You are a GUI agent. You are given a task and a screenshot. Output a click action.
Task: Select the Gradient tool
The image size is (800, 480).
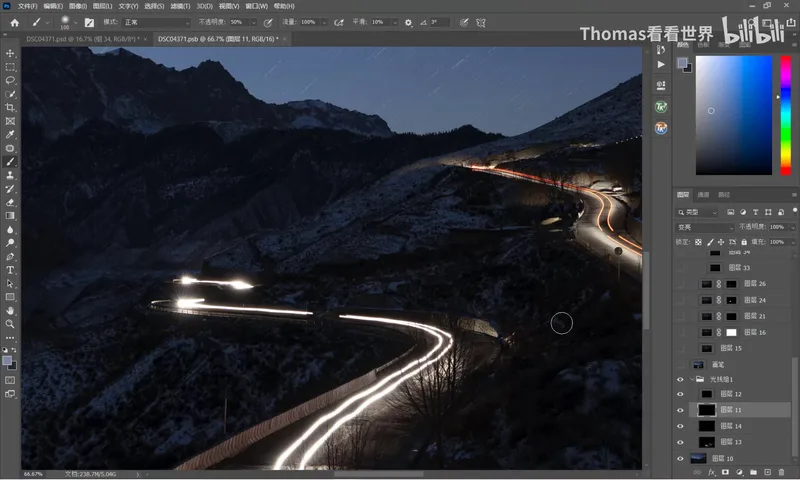[10, 216]
